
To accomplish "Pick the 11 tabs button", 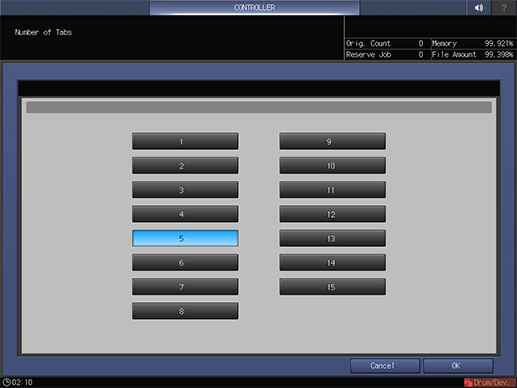I will pyautogui.click(x=333, y=190).
